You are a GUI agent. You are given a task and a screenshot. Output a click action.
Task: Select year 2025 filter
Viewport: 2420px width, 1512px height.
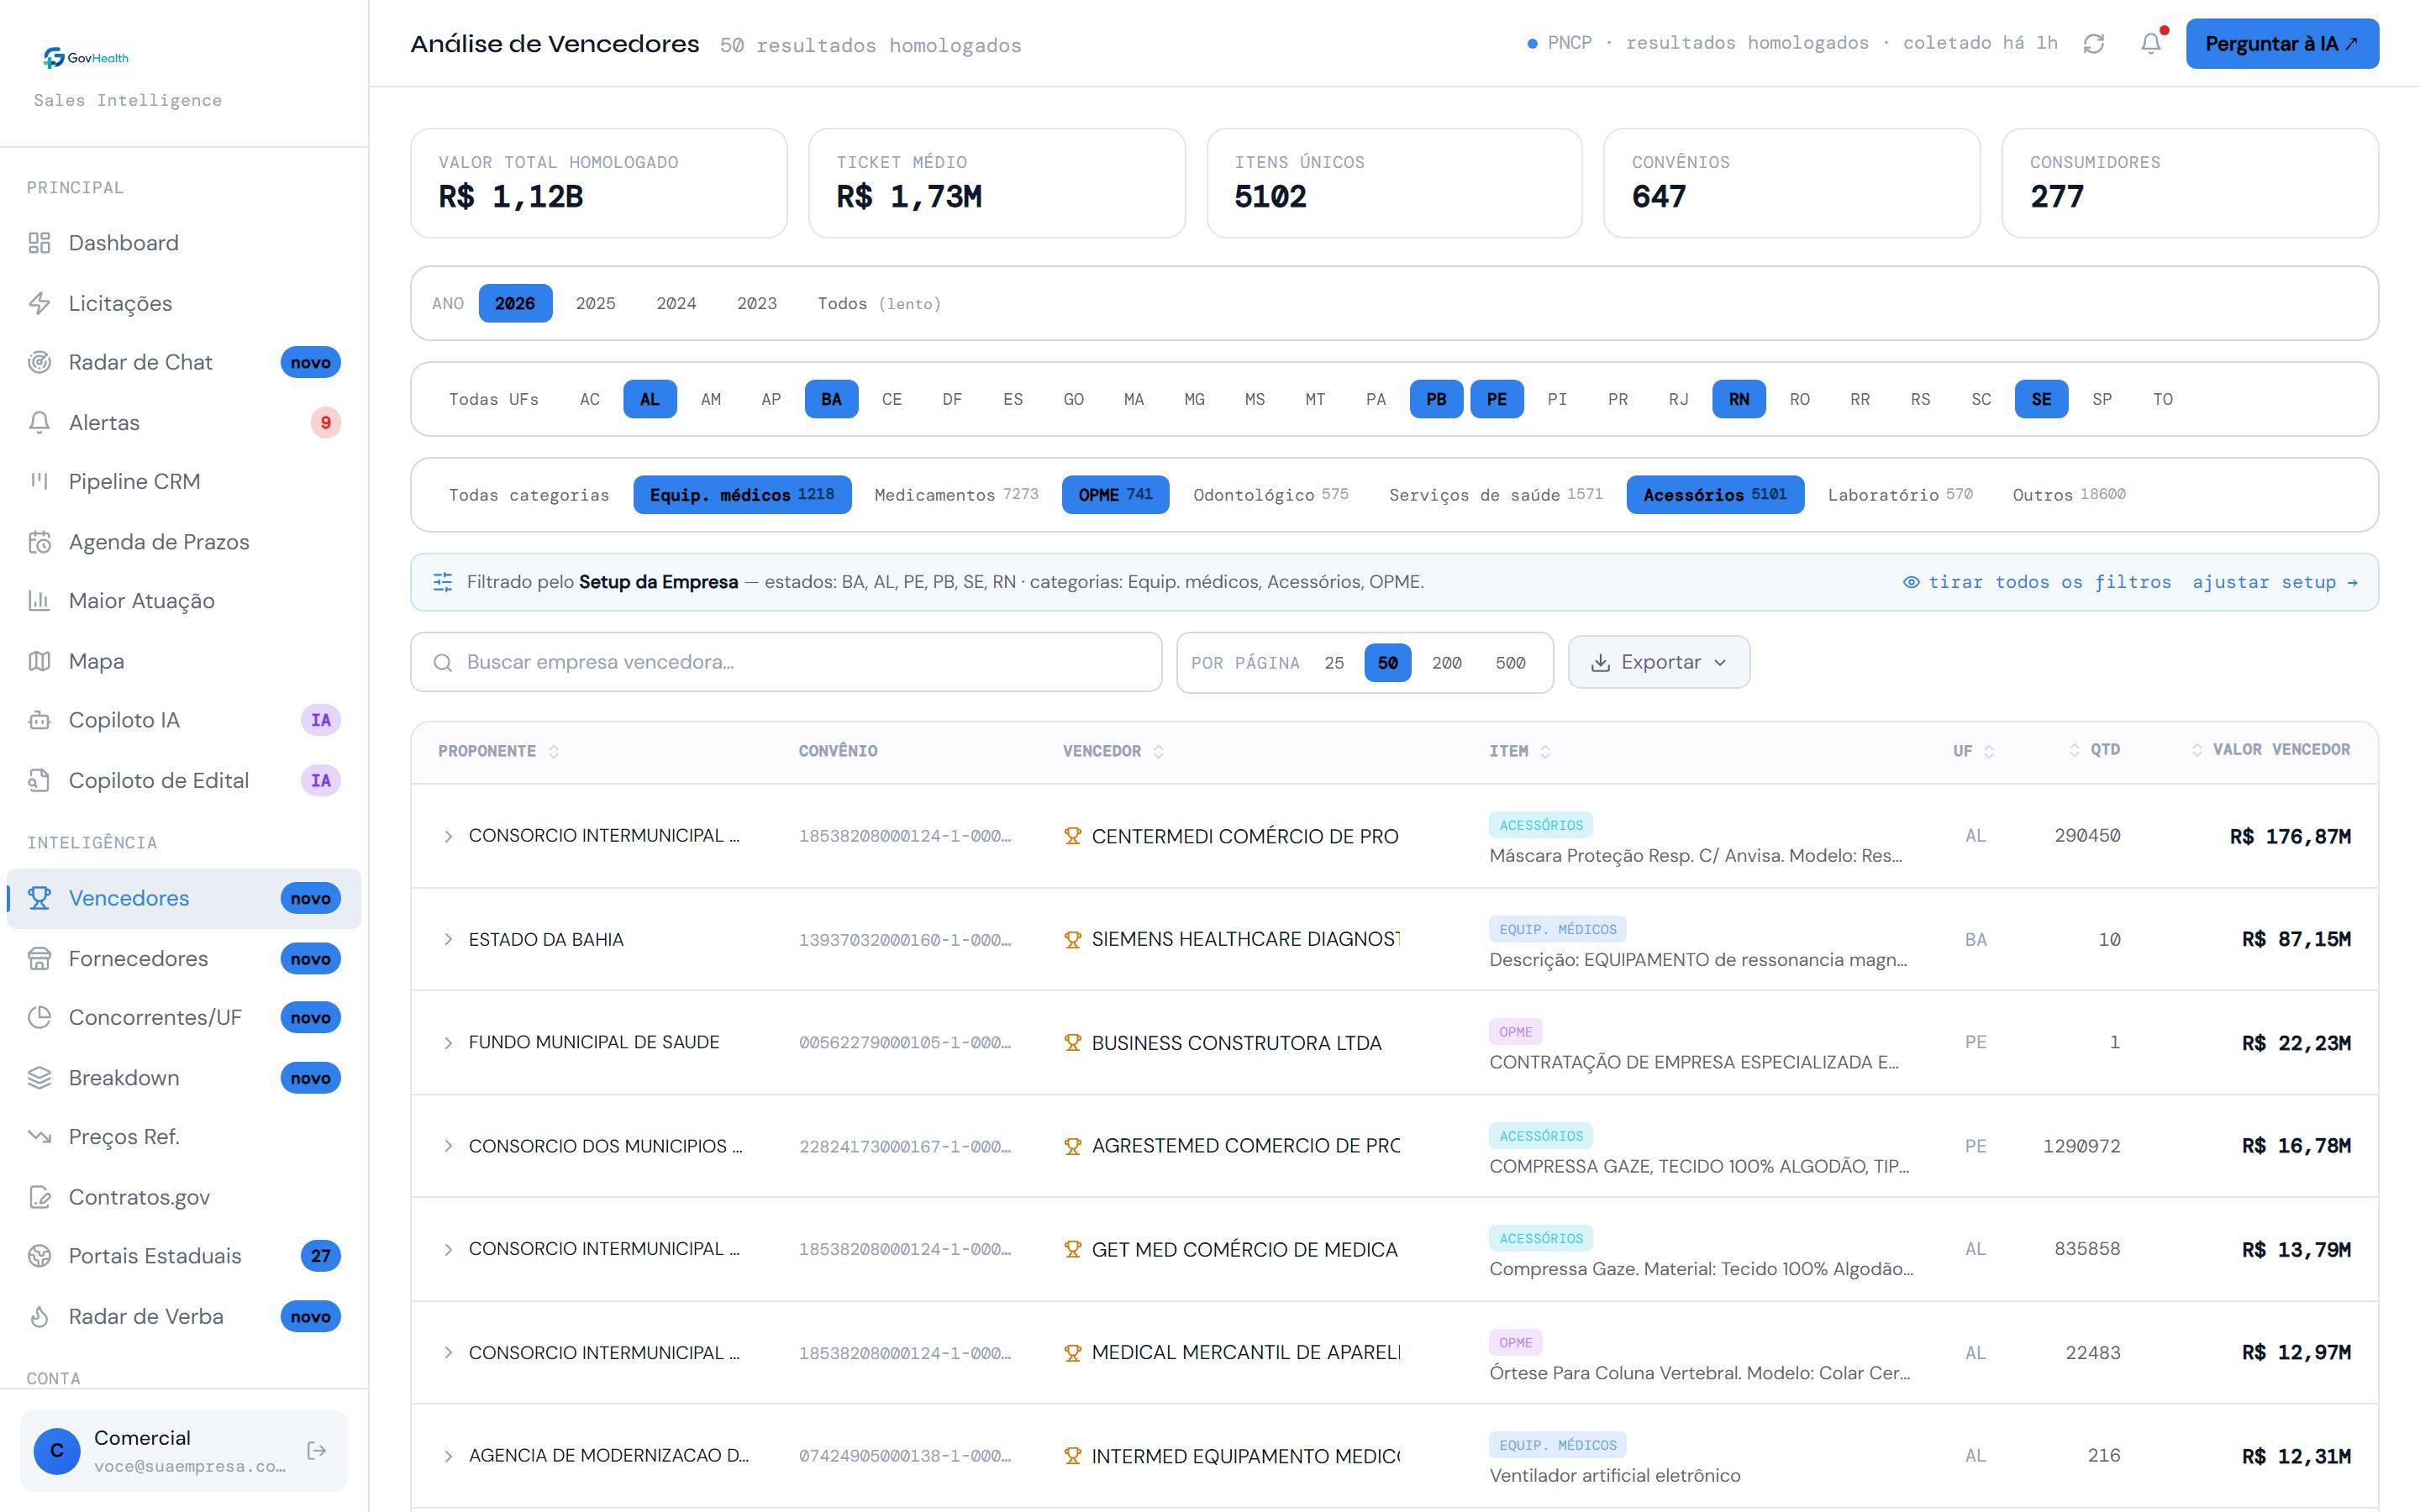click(x=595, y=303)
